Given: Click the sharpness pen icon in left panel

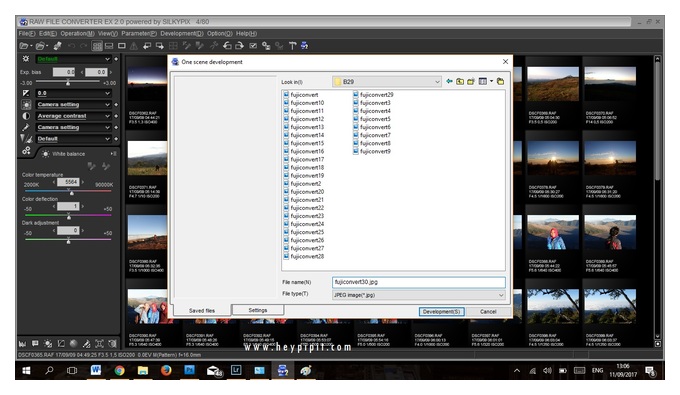Looking at the screenshot, I should 26,127.
